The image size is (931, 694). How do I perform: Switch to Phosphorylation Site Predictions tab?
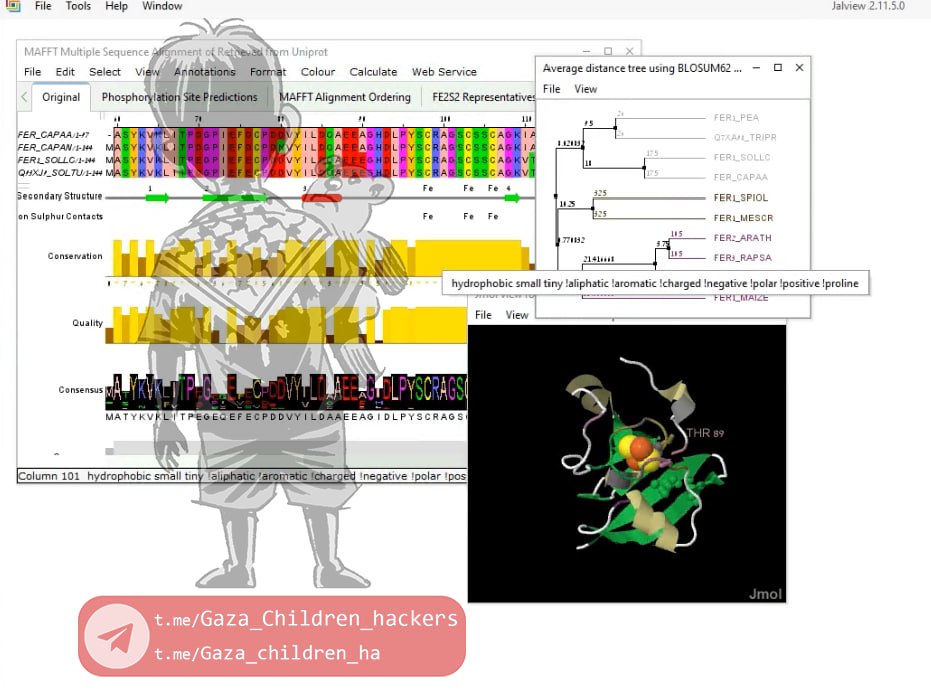coord(179,97)
